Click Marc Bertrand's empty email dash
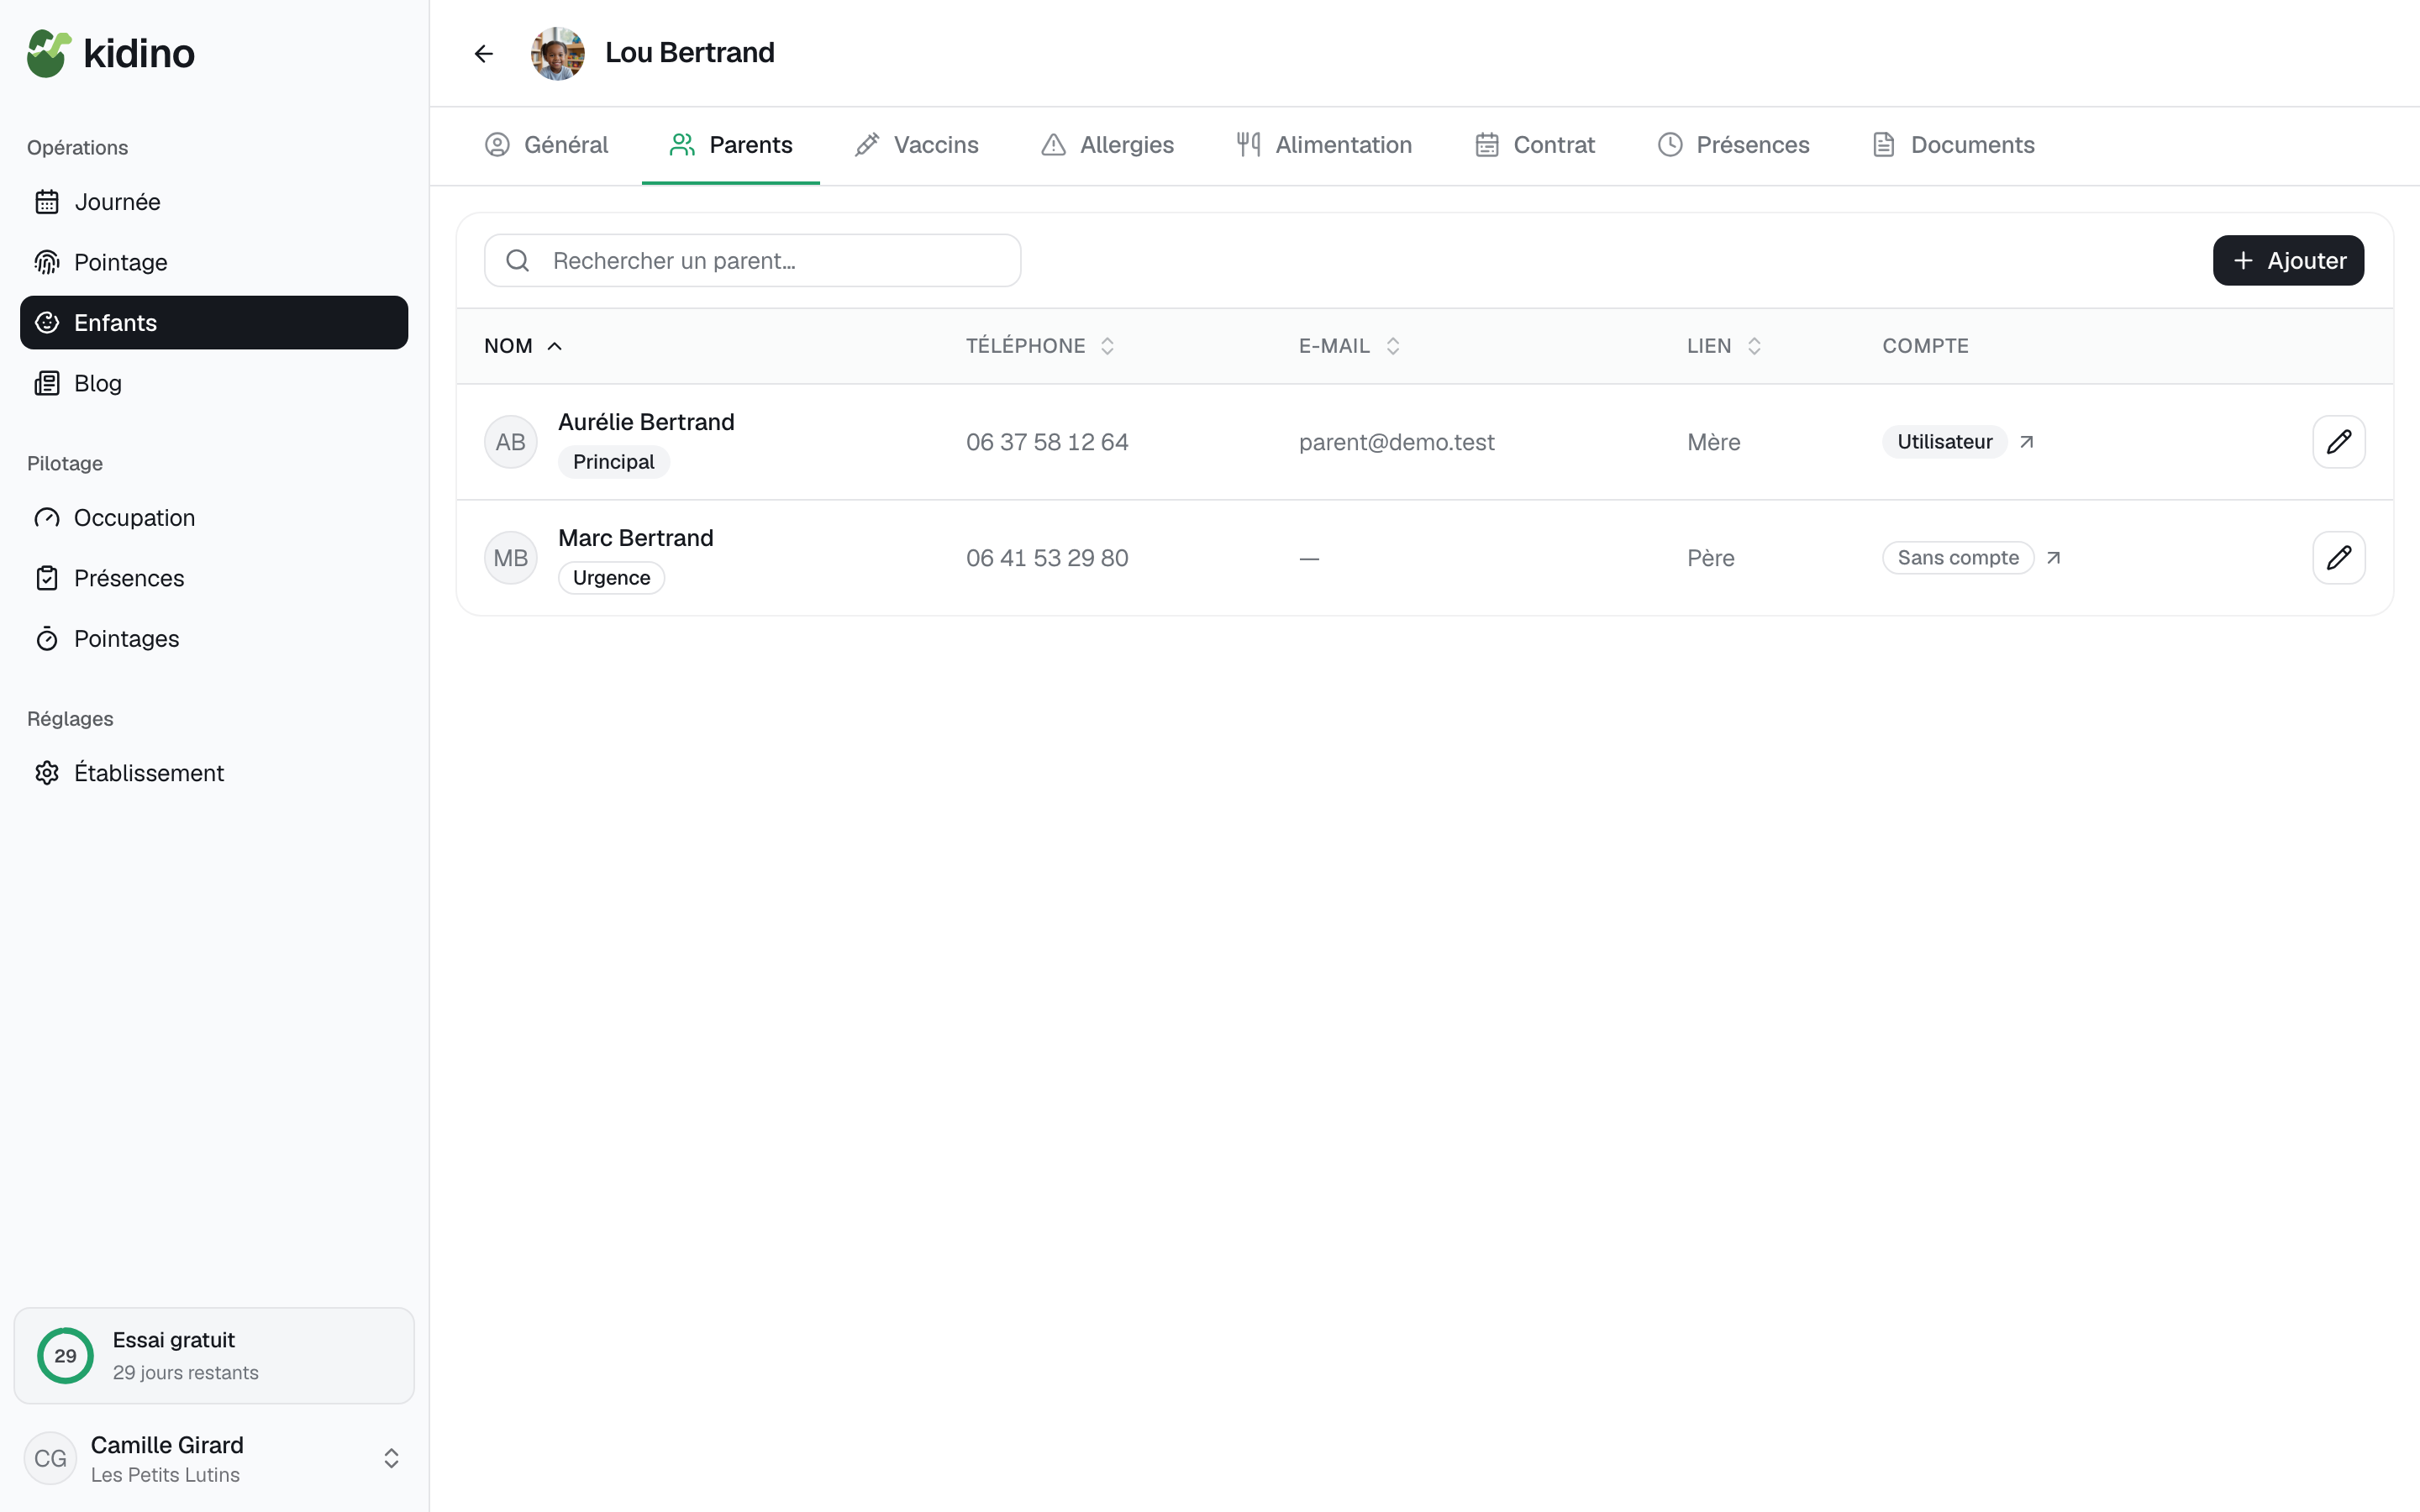 (1309, 558)
